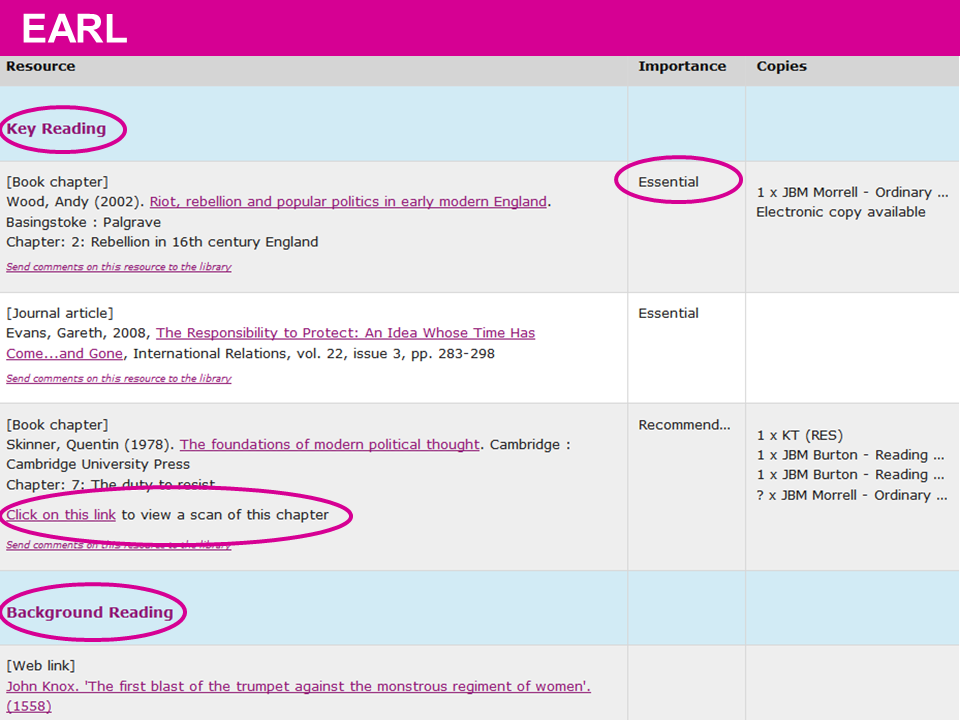Screen dimensions: 960x720
Task: Send comments on the Evans journal article
Action: [x=118, y=379]
